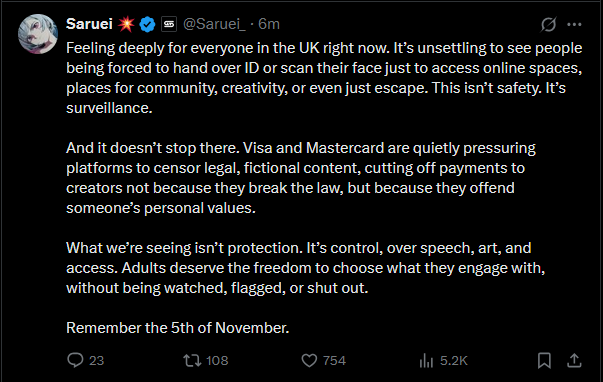
Task: Click the 5.2K view count
Action: point(454,361)
